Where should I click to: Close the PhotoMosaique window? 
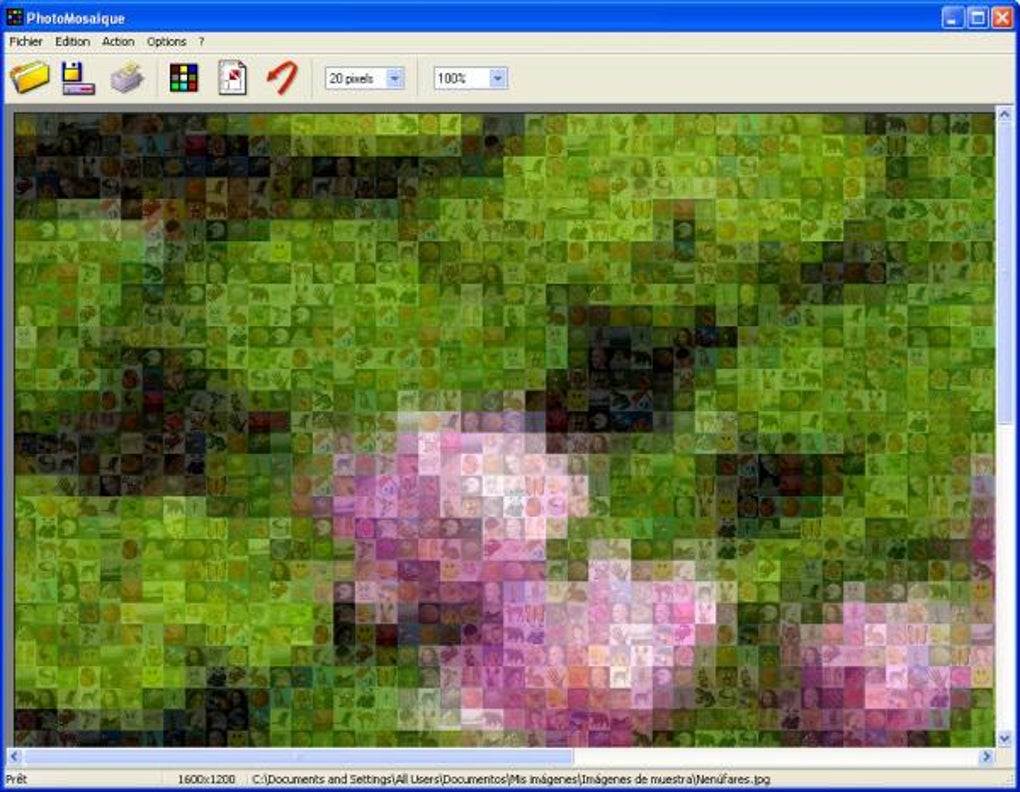click(1002, 18)
